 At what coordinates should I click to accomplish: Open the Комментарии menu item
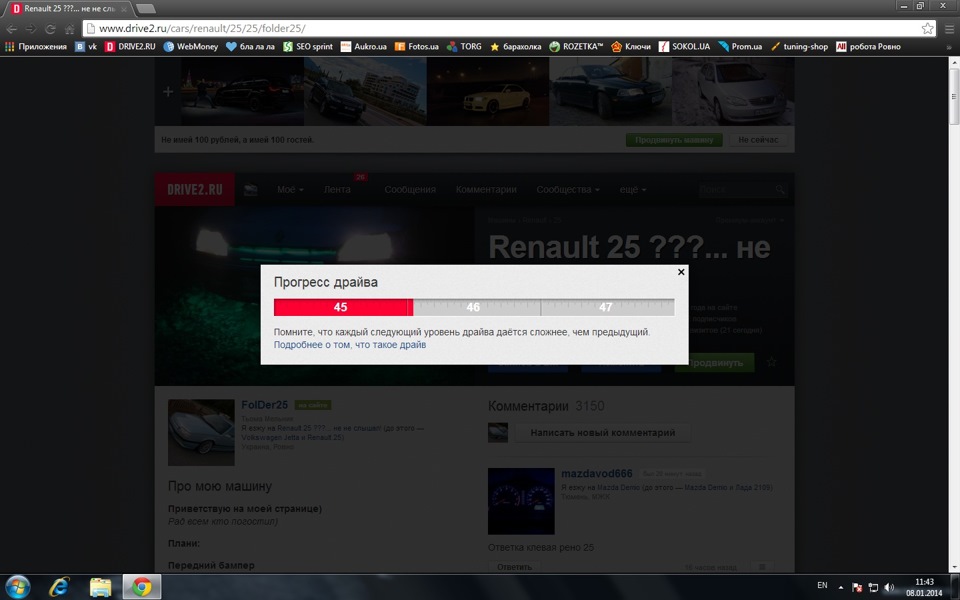[x=486, y=190]
